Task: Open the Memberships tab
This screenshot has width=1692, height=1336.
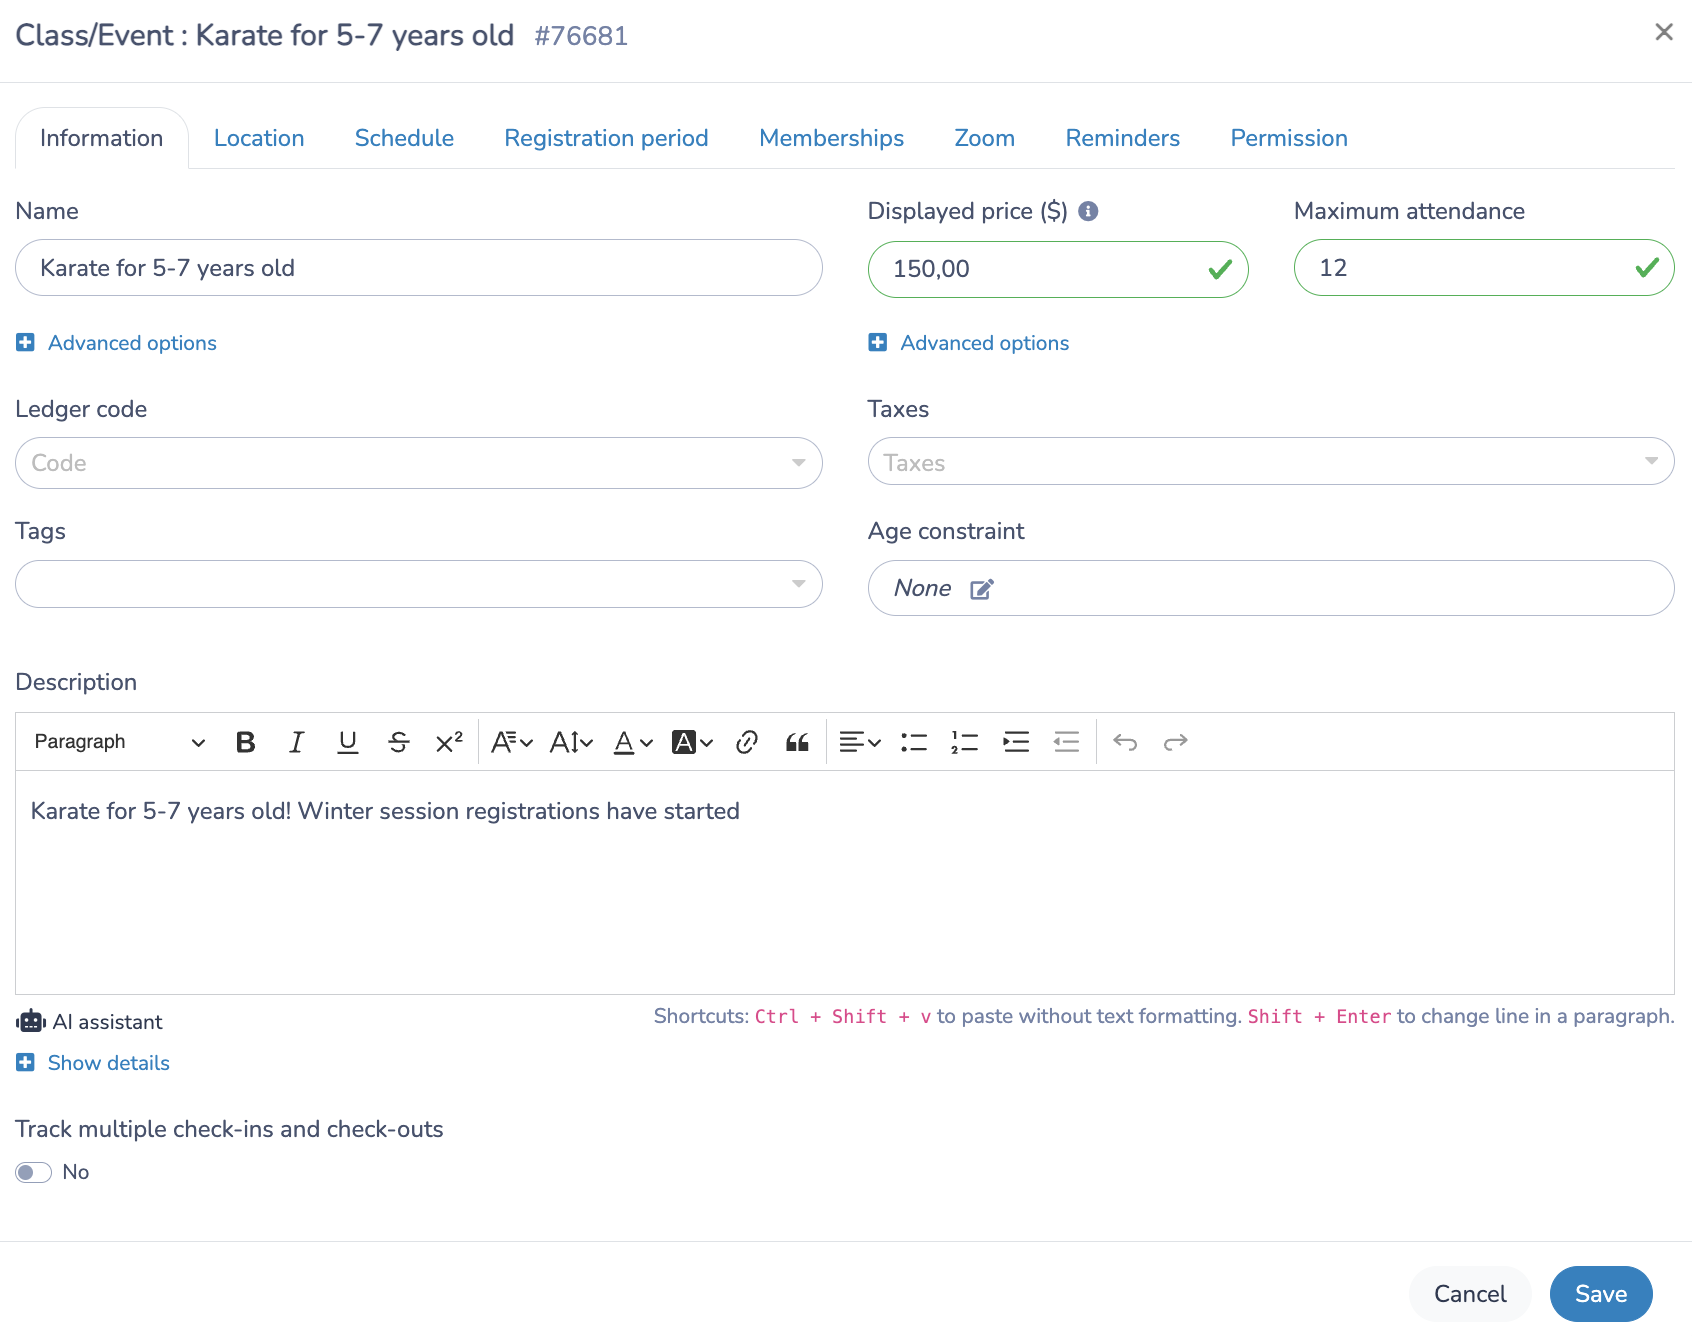Action: pyautogui.click(x=831, y=138)
